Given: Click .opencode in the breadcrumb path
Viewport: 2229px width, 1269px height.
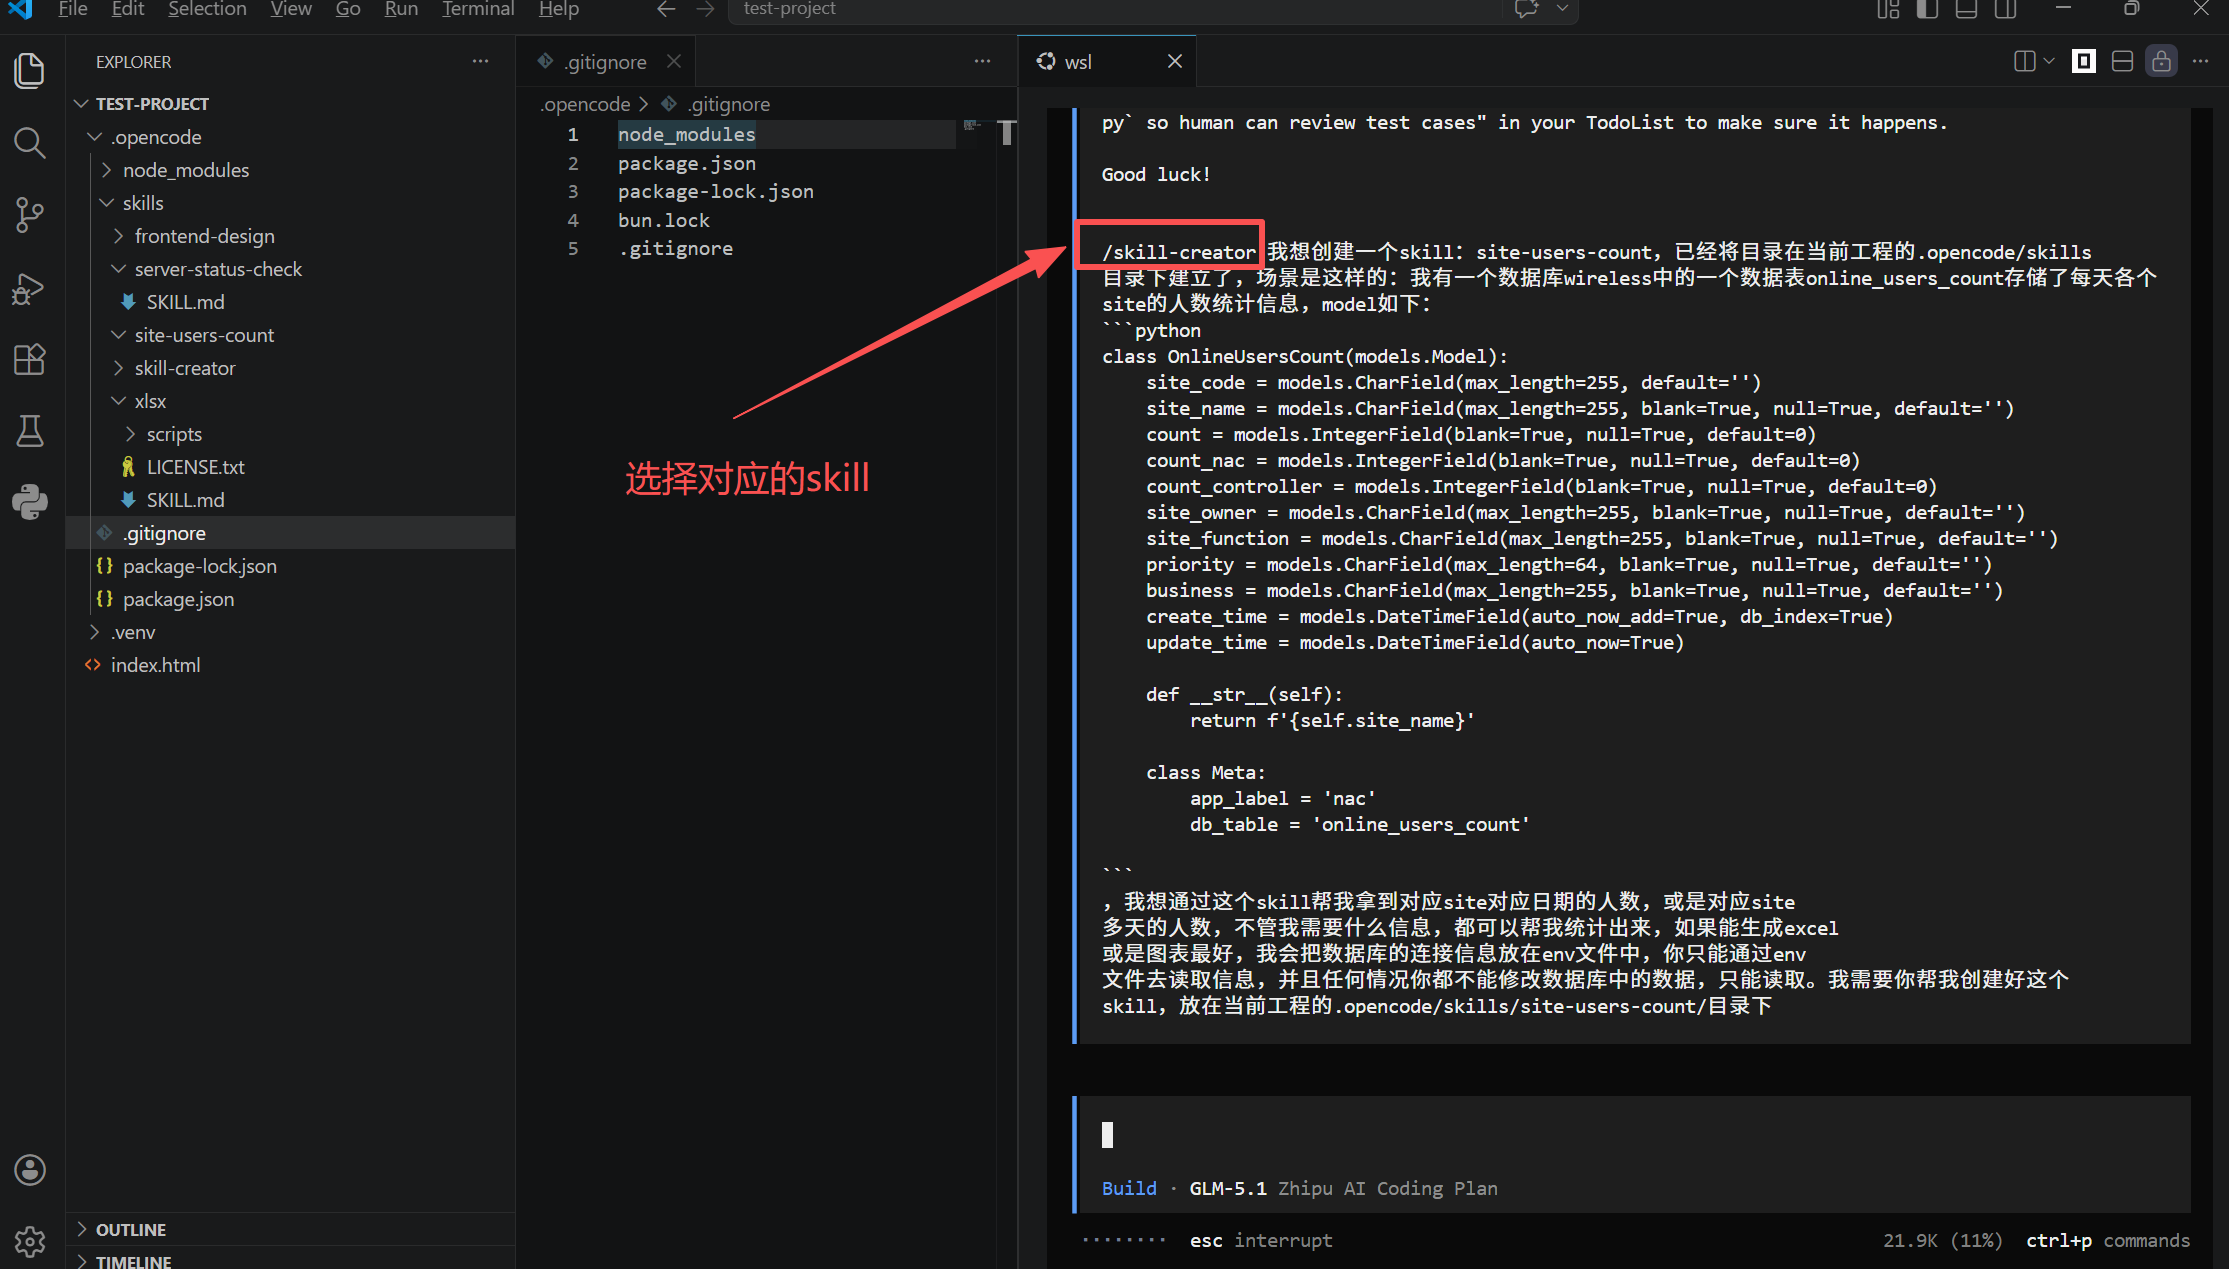Looking at the screenshot, I should [585, 104].
